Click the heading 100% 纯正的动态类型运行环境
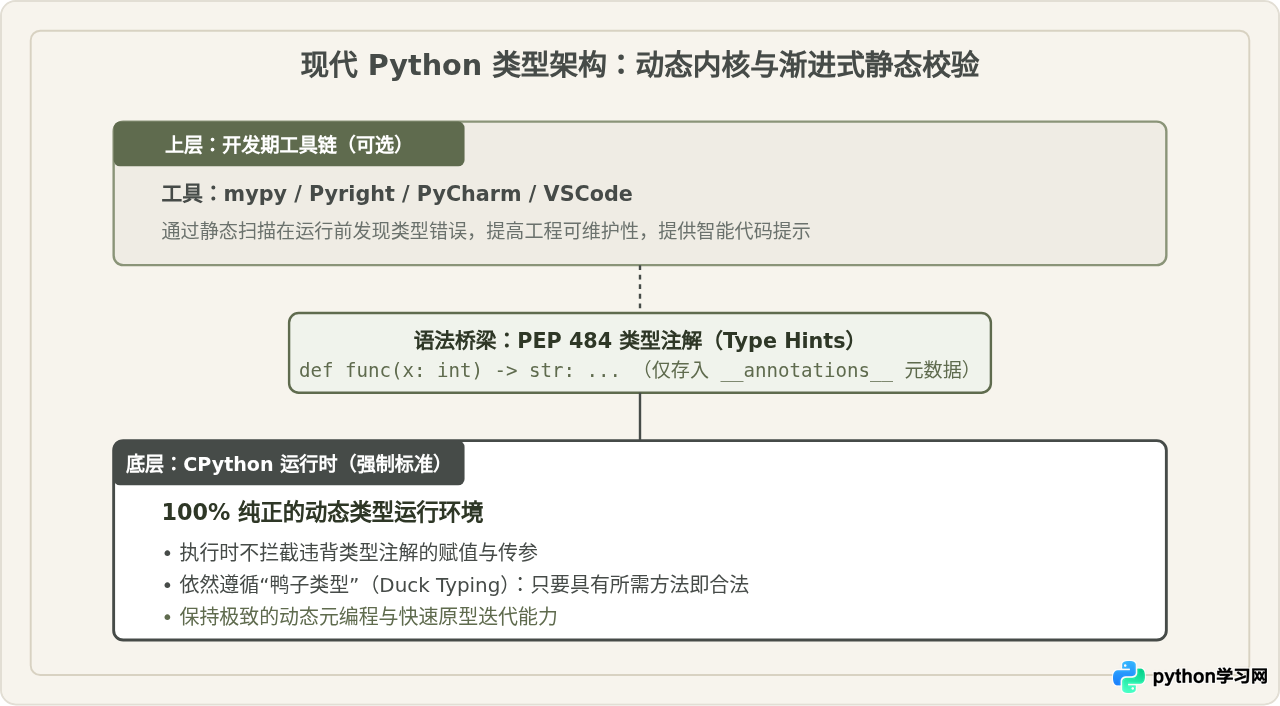Screen dimensions: 1280x706 (323, 513)
